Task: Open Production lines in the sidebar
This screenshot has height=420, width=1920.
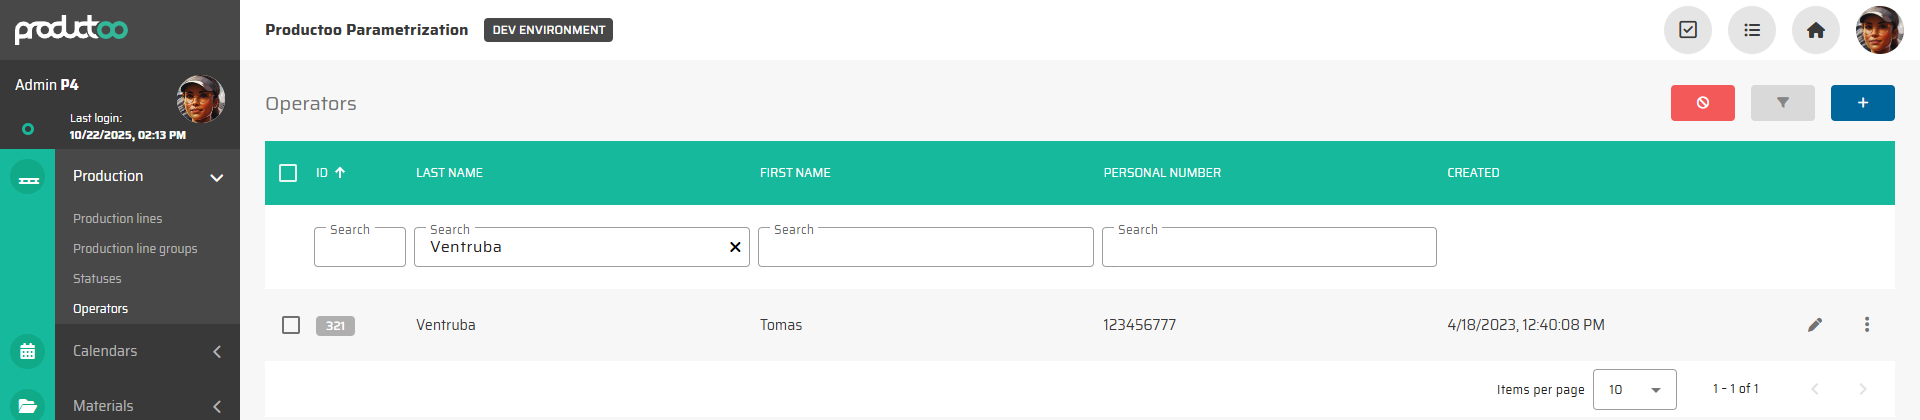Action: point(117,218)
